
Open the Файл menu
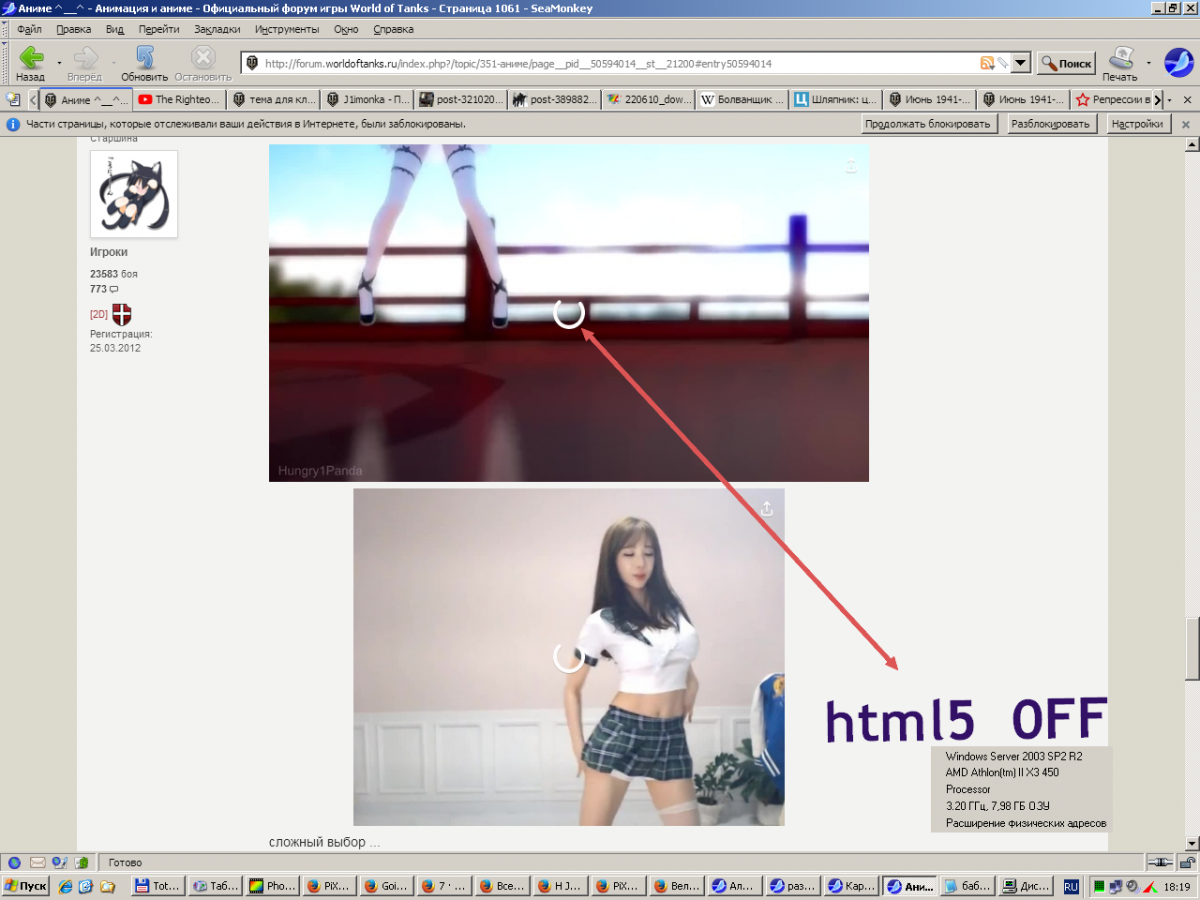click(29, 29)
